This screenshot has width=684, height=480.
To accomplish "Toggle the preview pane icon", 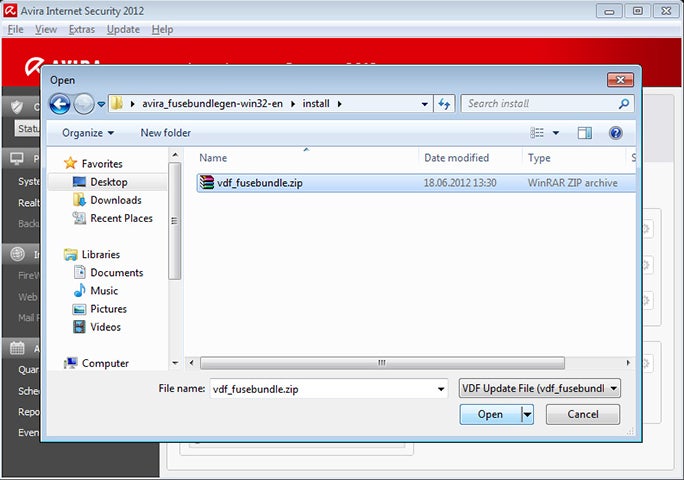I will click(x=585, y=133).
